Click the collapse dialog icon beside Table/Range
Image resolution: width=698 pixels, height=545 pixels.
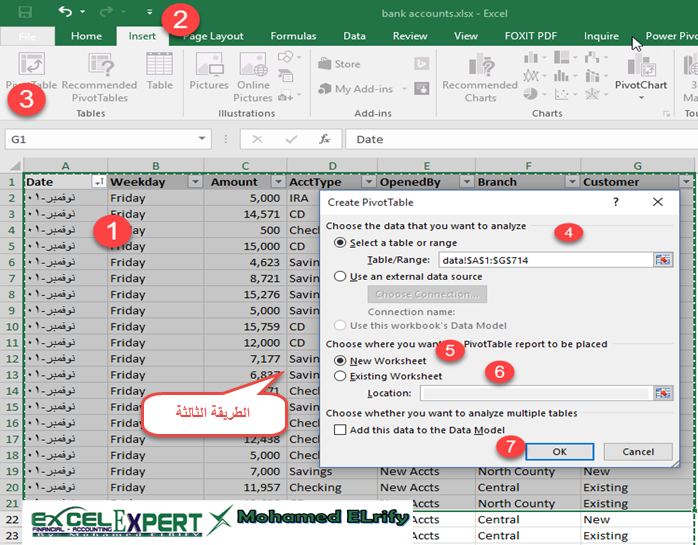(x=663, y=260)
